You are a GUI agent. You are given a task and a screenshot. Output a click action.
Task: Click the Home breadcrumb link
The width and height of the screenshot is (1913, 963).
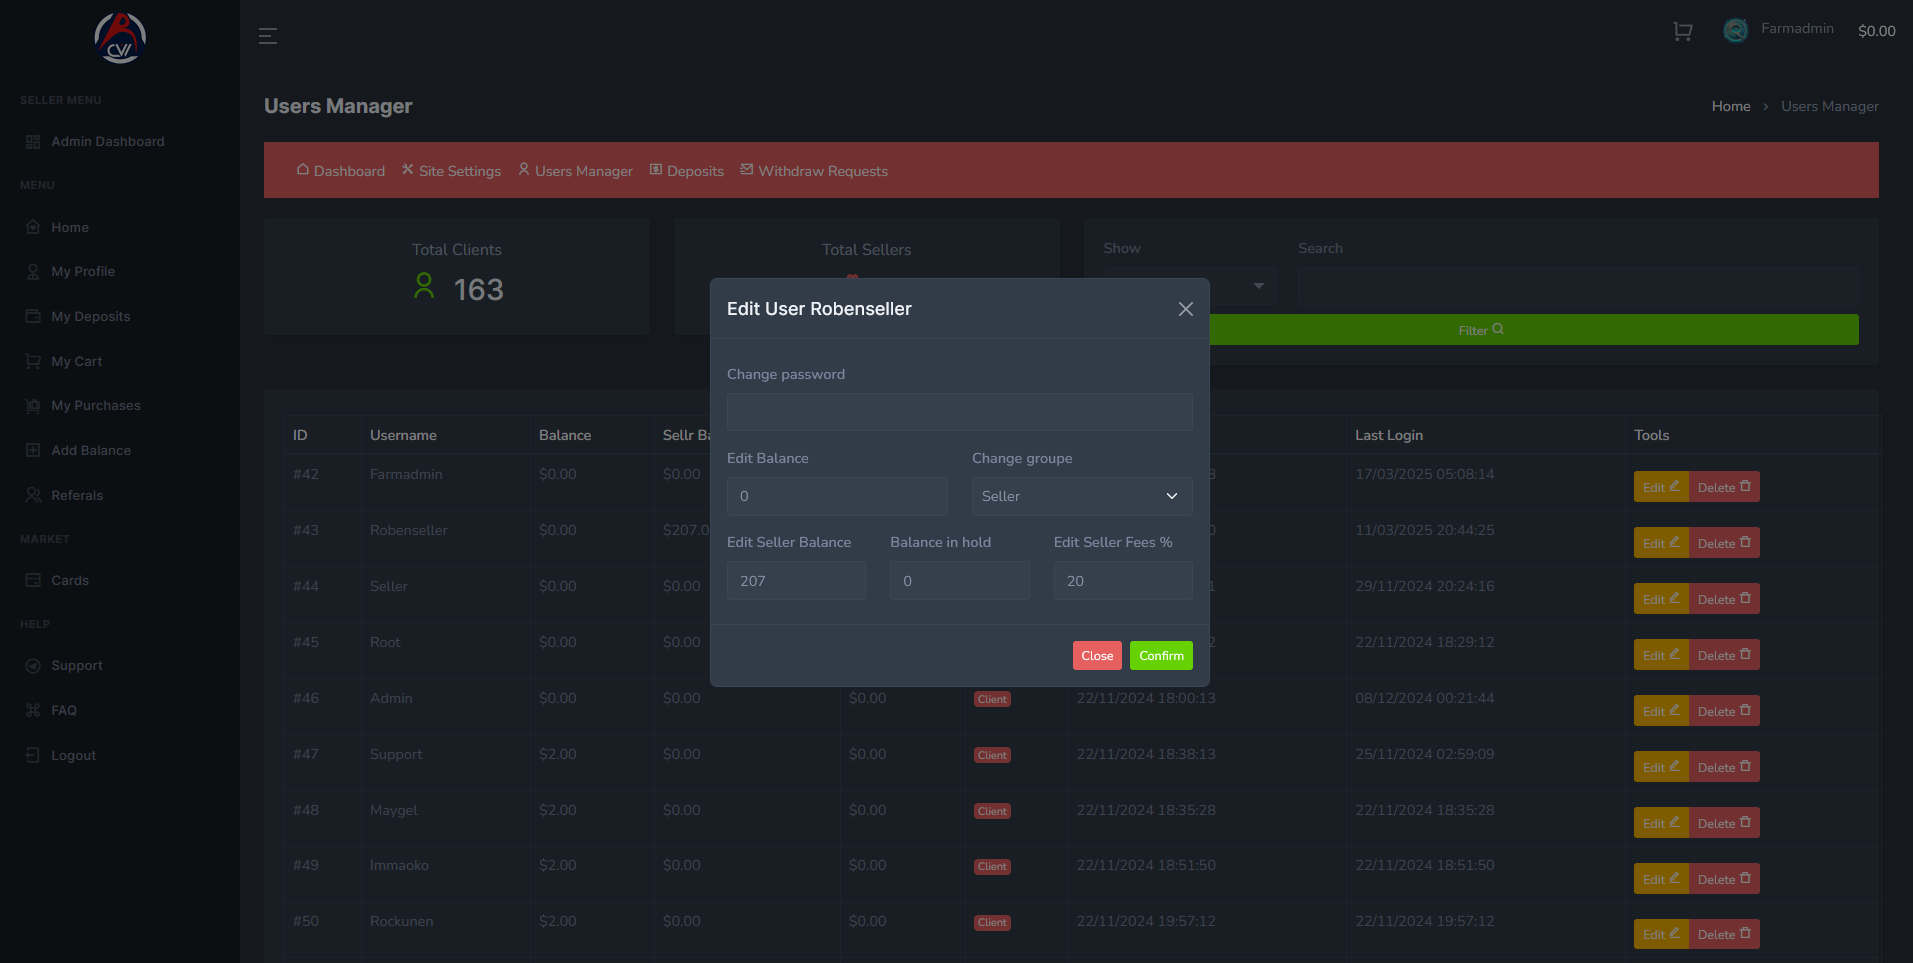(1730, 106)
